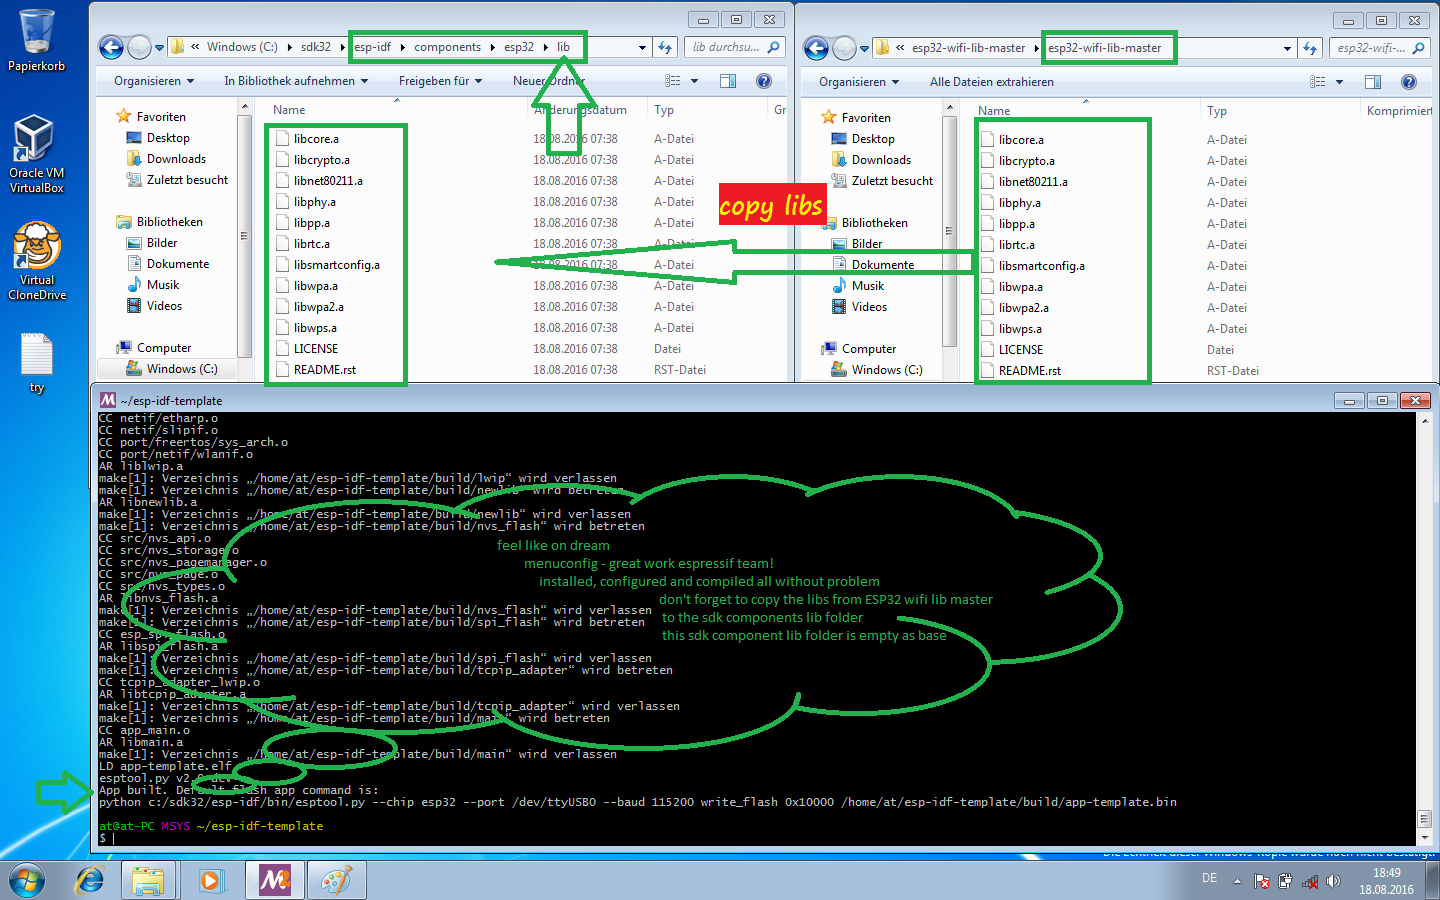Click back arrow in right Explorer window
The height and width of the screenshot is (900, 1440).
click(816, 48)
